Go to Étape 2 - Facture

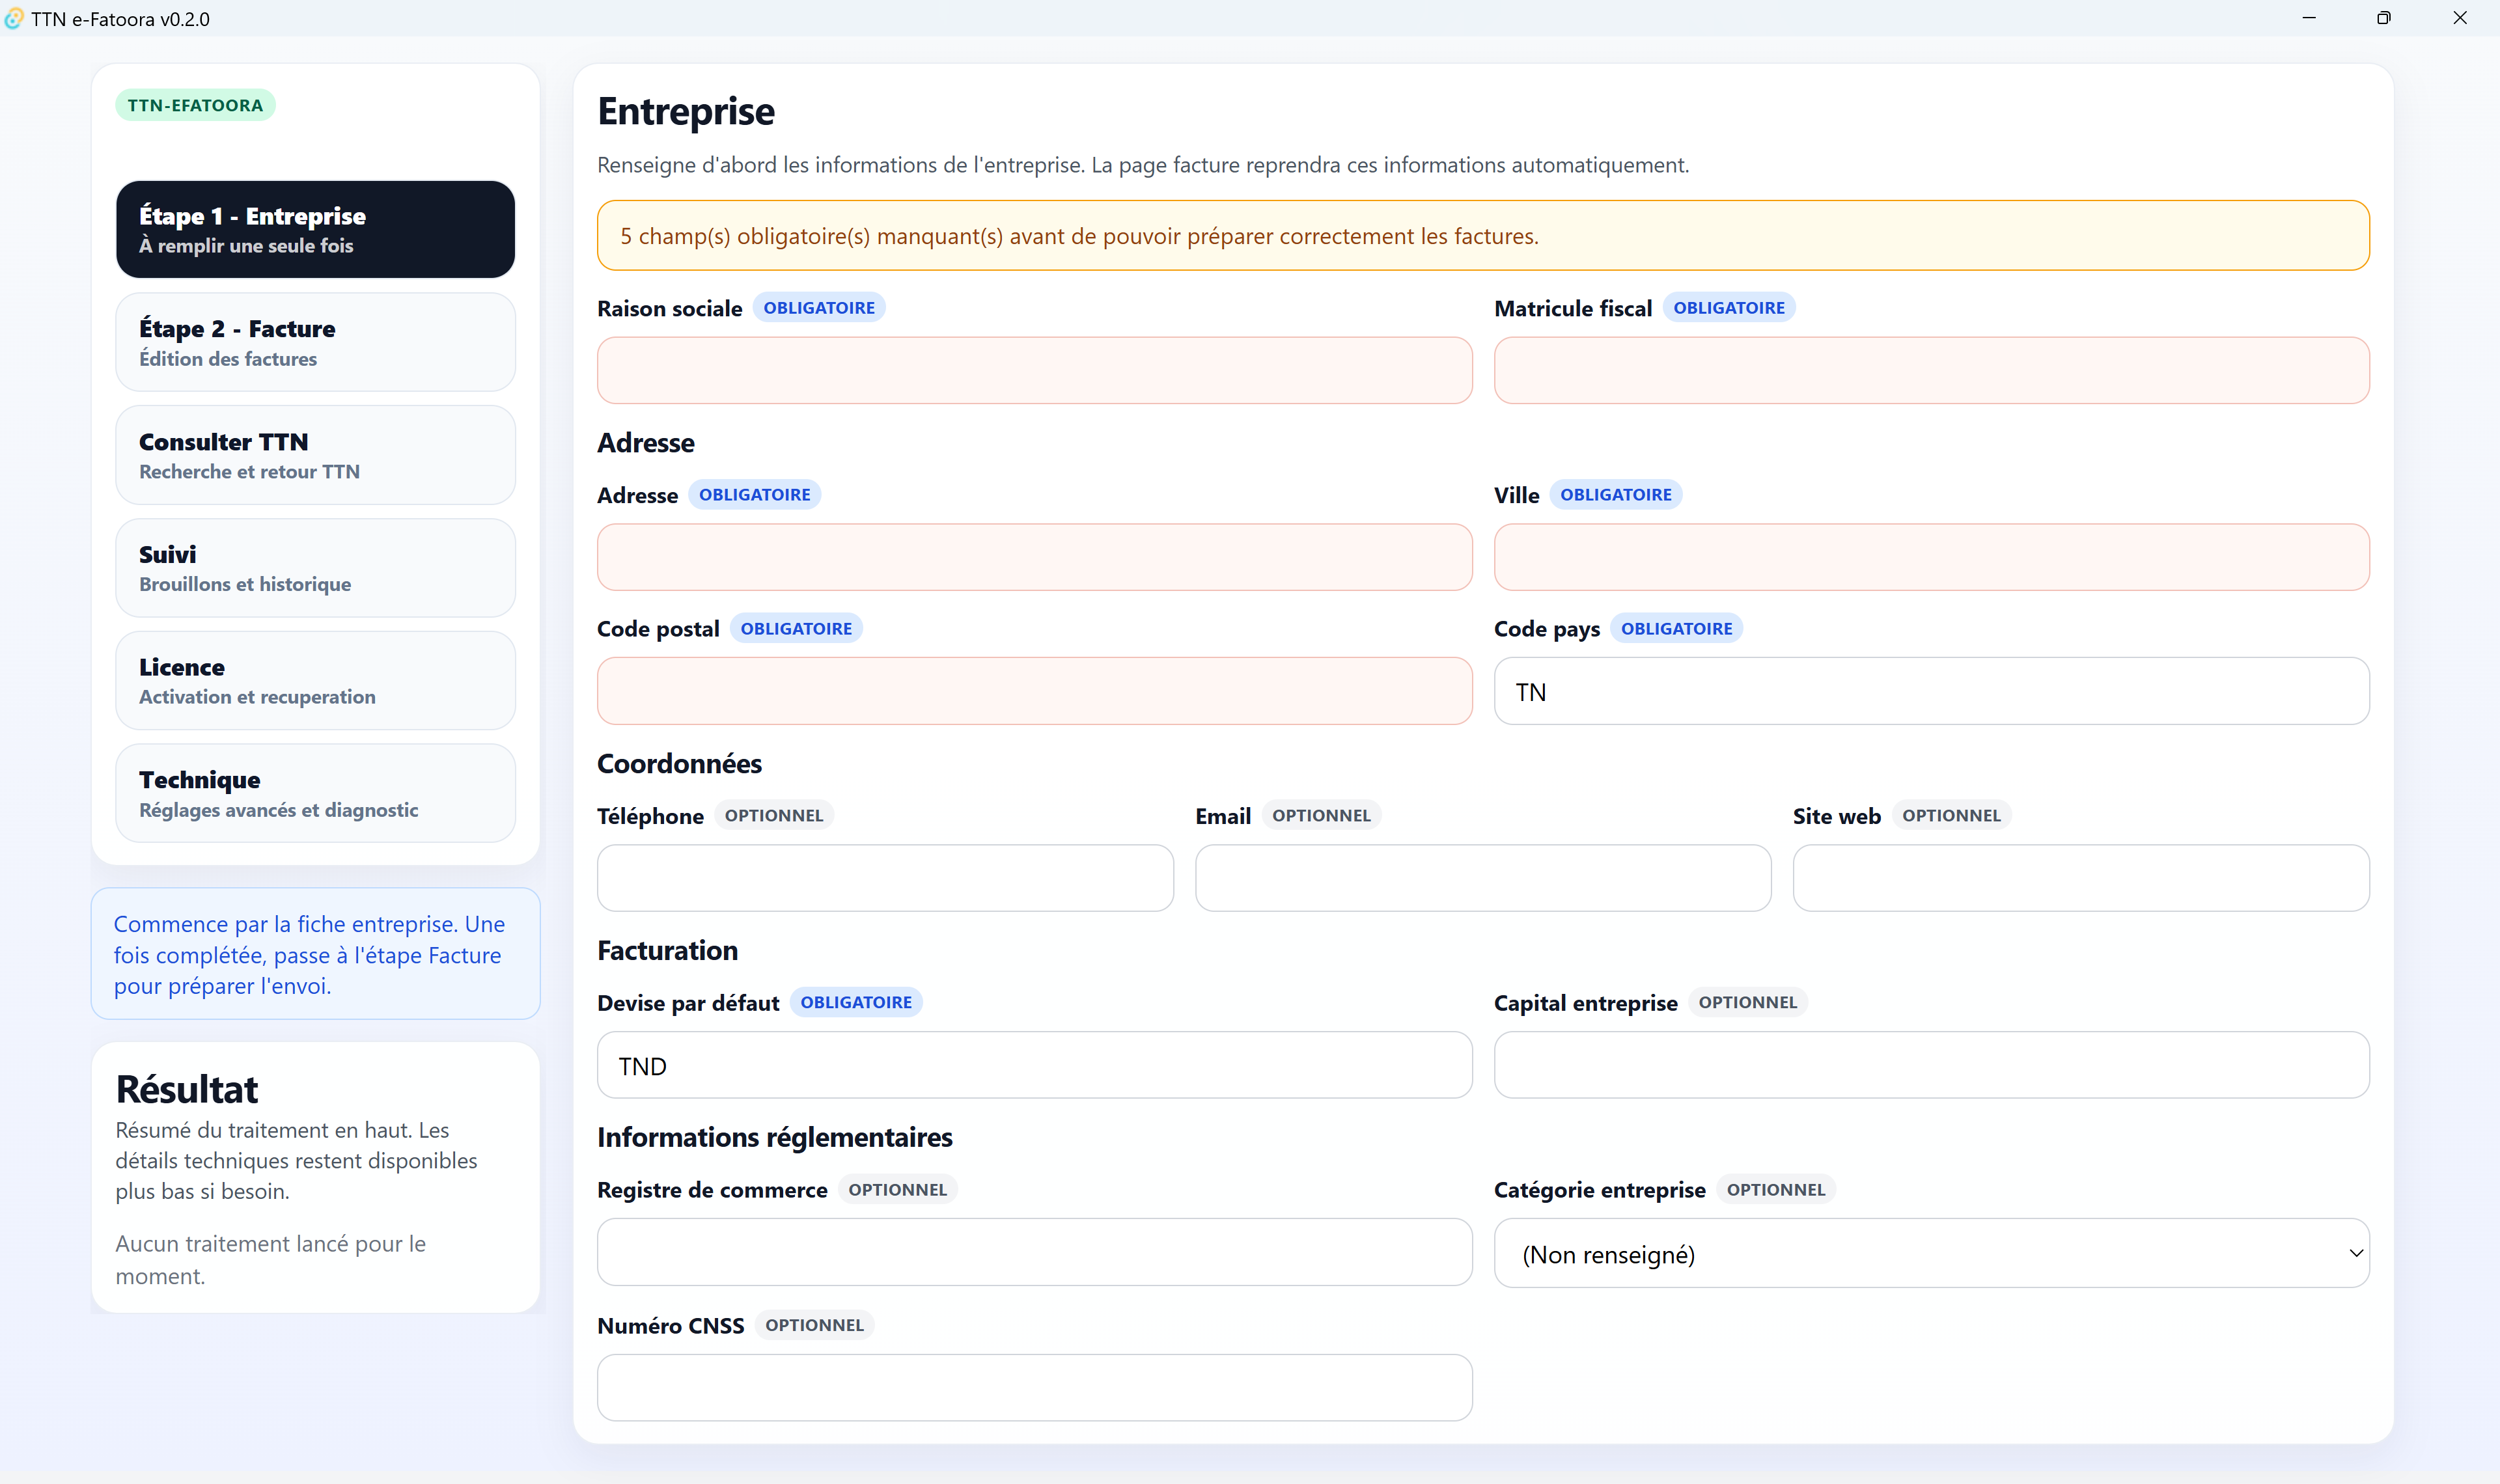coord(315,342)
